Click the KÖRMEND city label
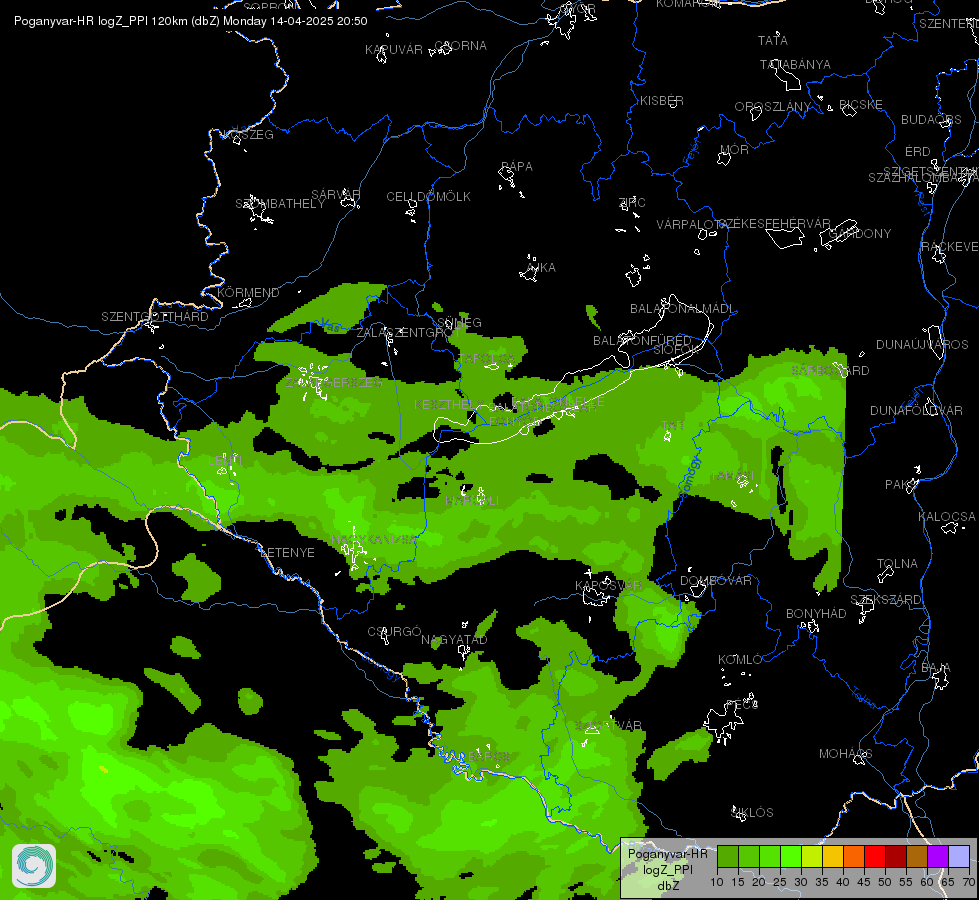This screenshot has height=900, width=979. pos(248,293)
